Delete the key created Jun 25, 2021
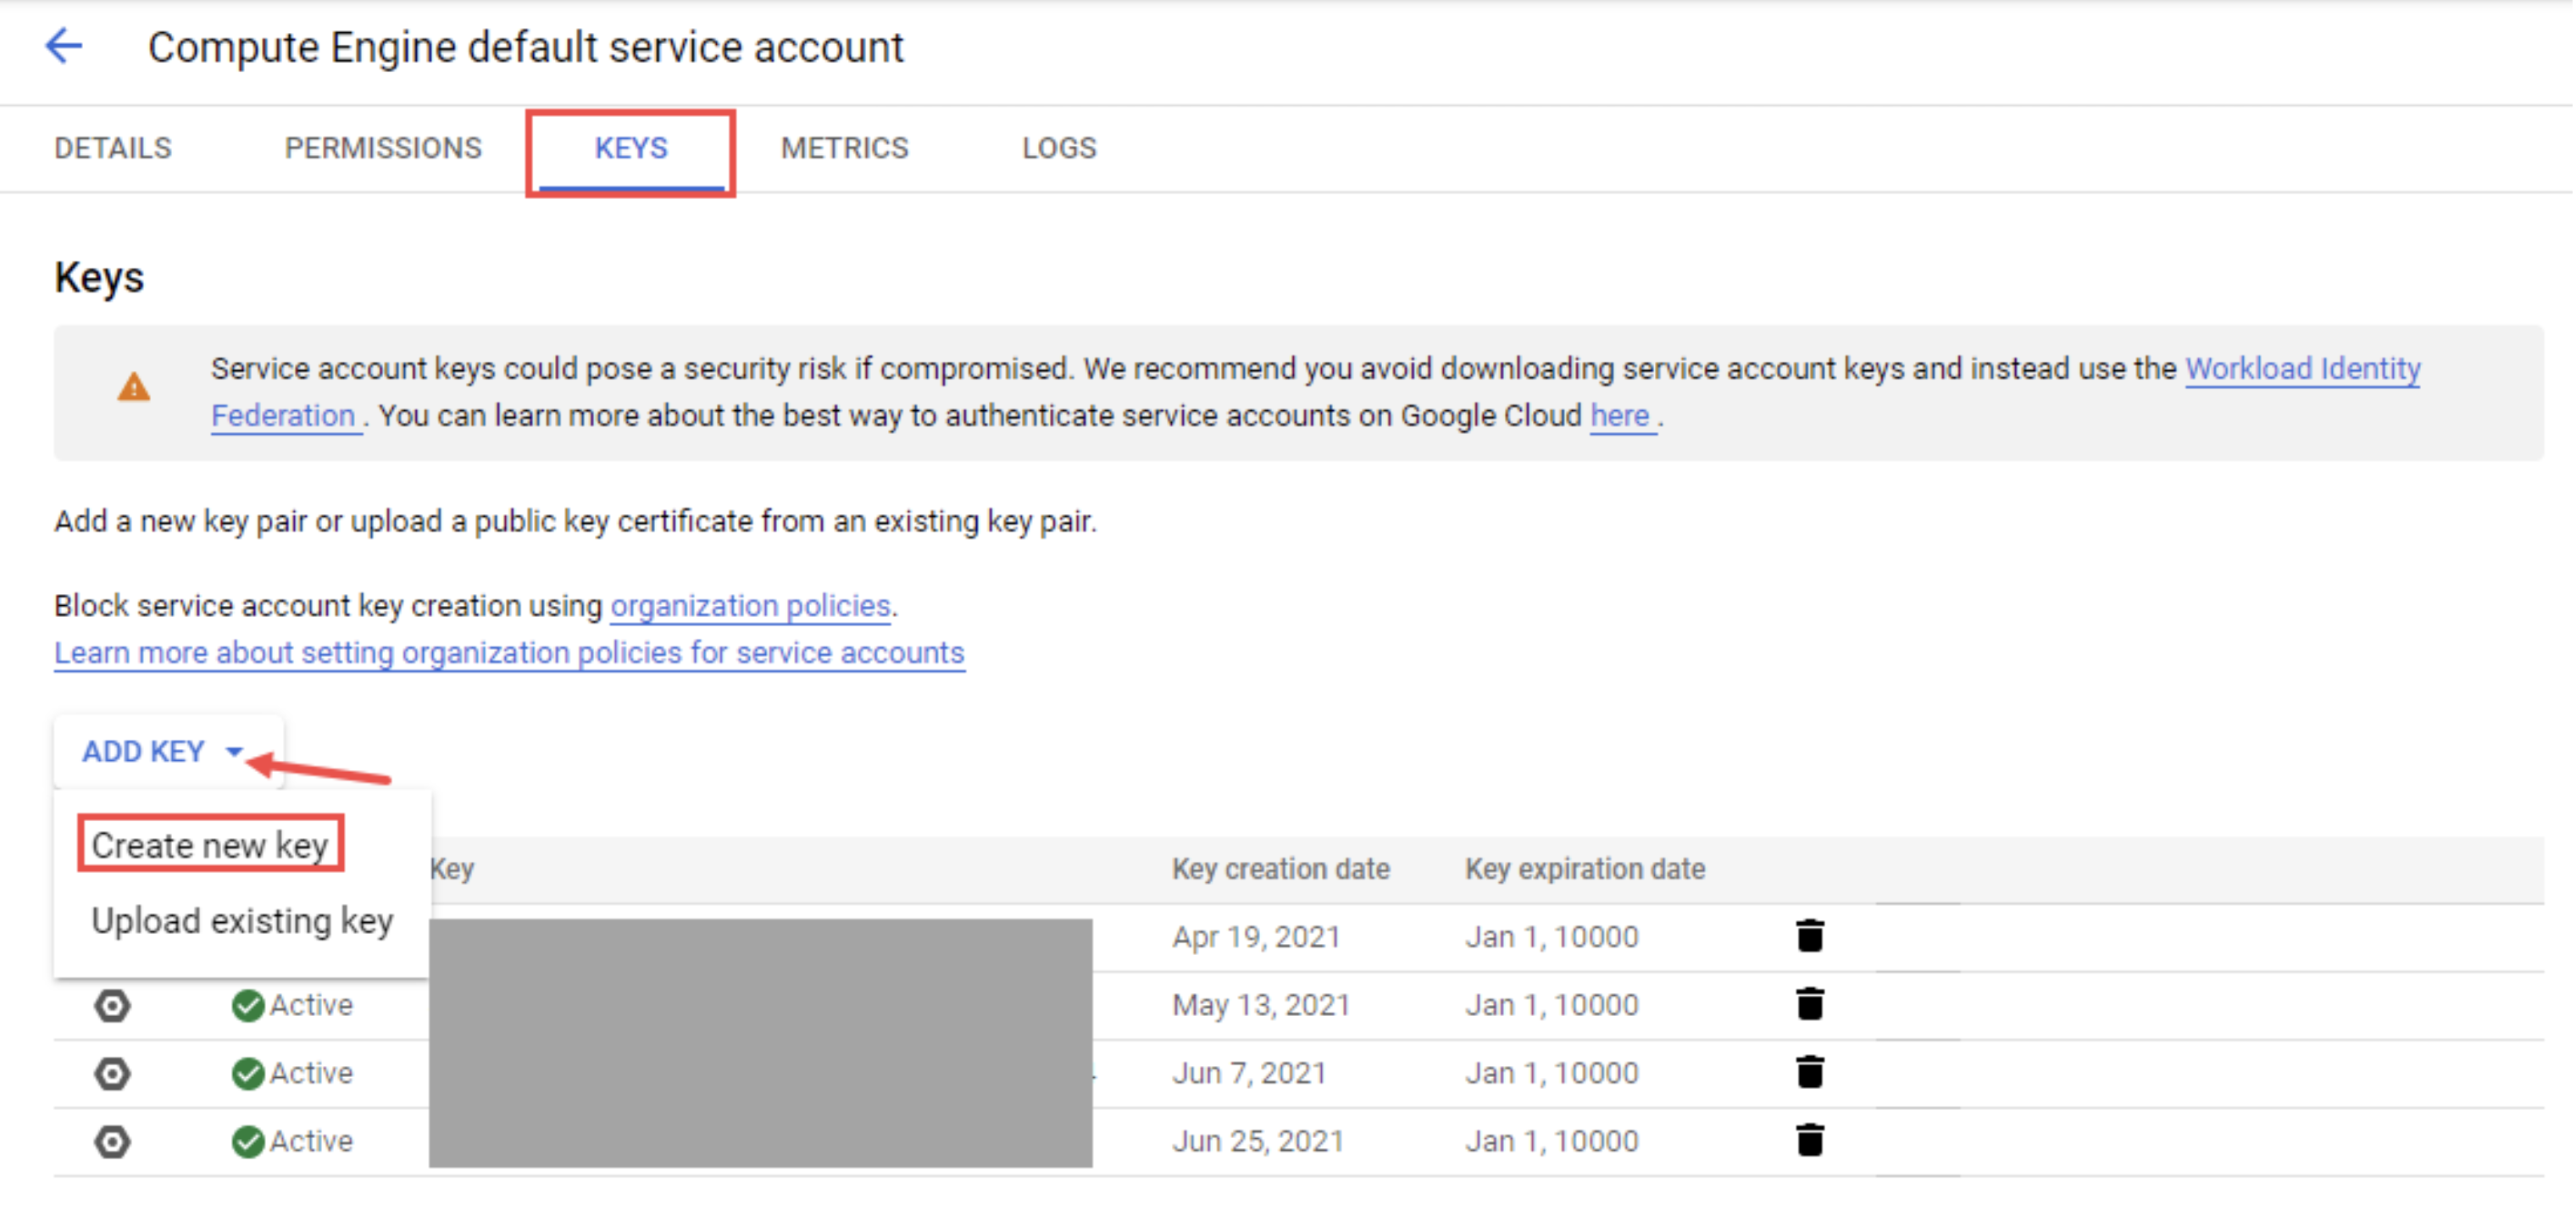2576x1205 pixels. tap(1809, 1140)
